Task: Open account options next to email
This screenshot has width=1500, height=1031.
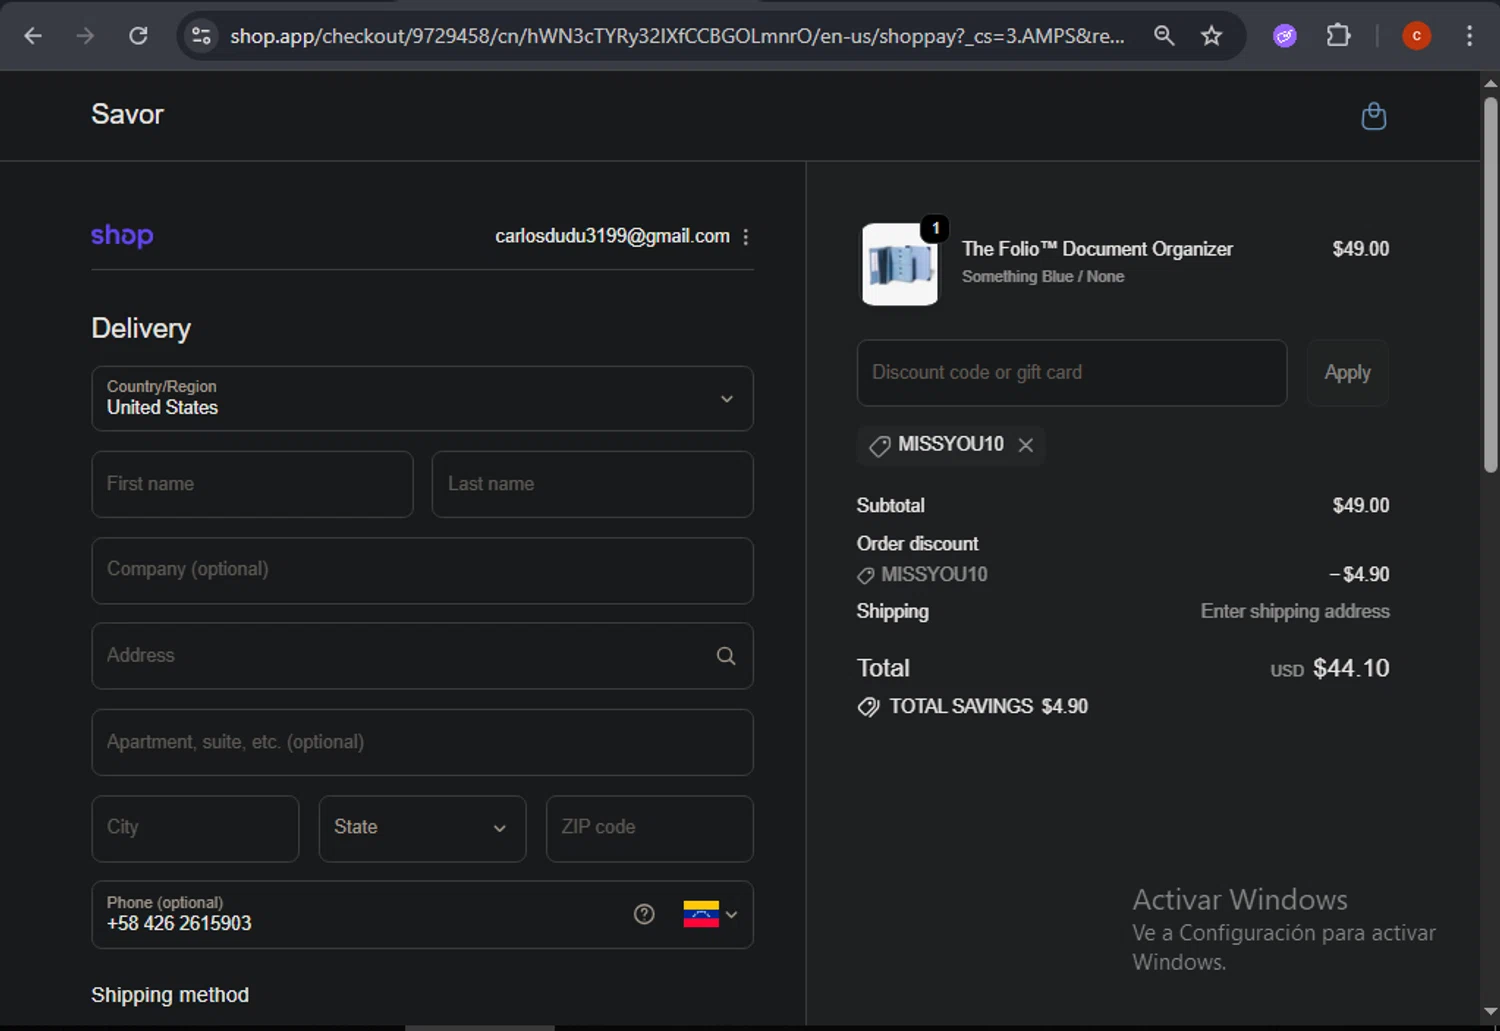Action: (746, 237)
